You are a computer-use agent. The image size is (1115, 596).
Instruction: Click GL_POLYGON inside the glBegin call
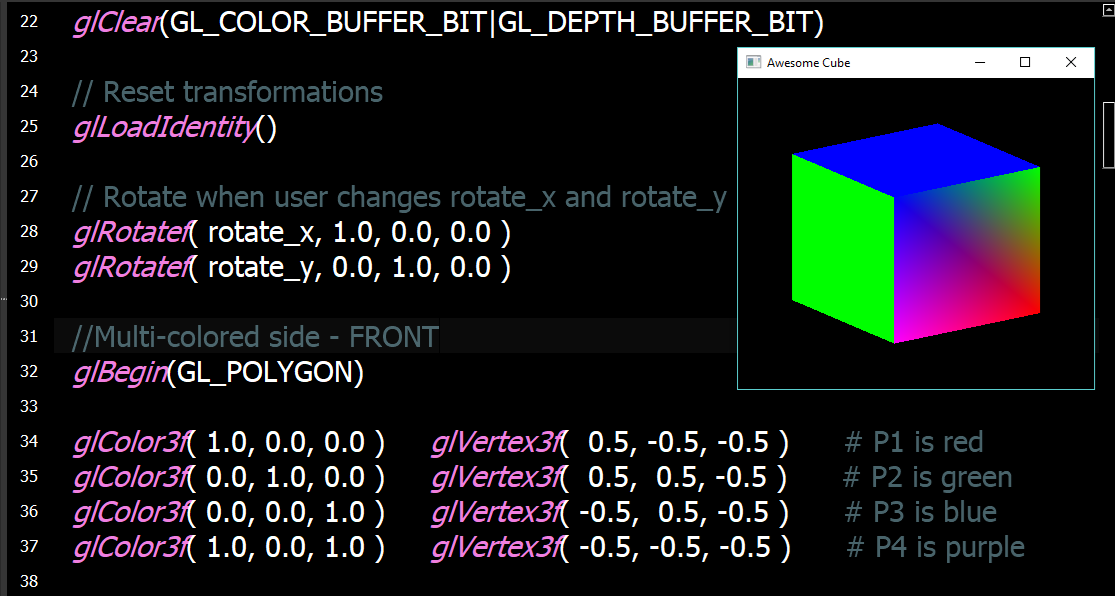264,373
